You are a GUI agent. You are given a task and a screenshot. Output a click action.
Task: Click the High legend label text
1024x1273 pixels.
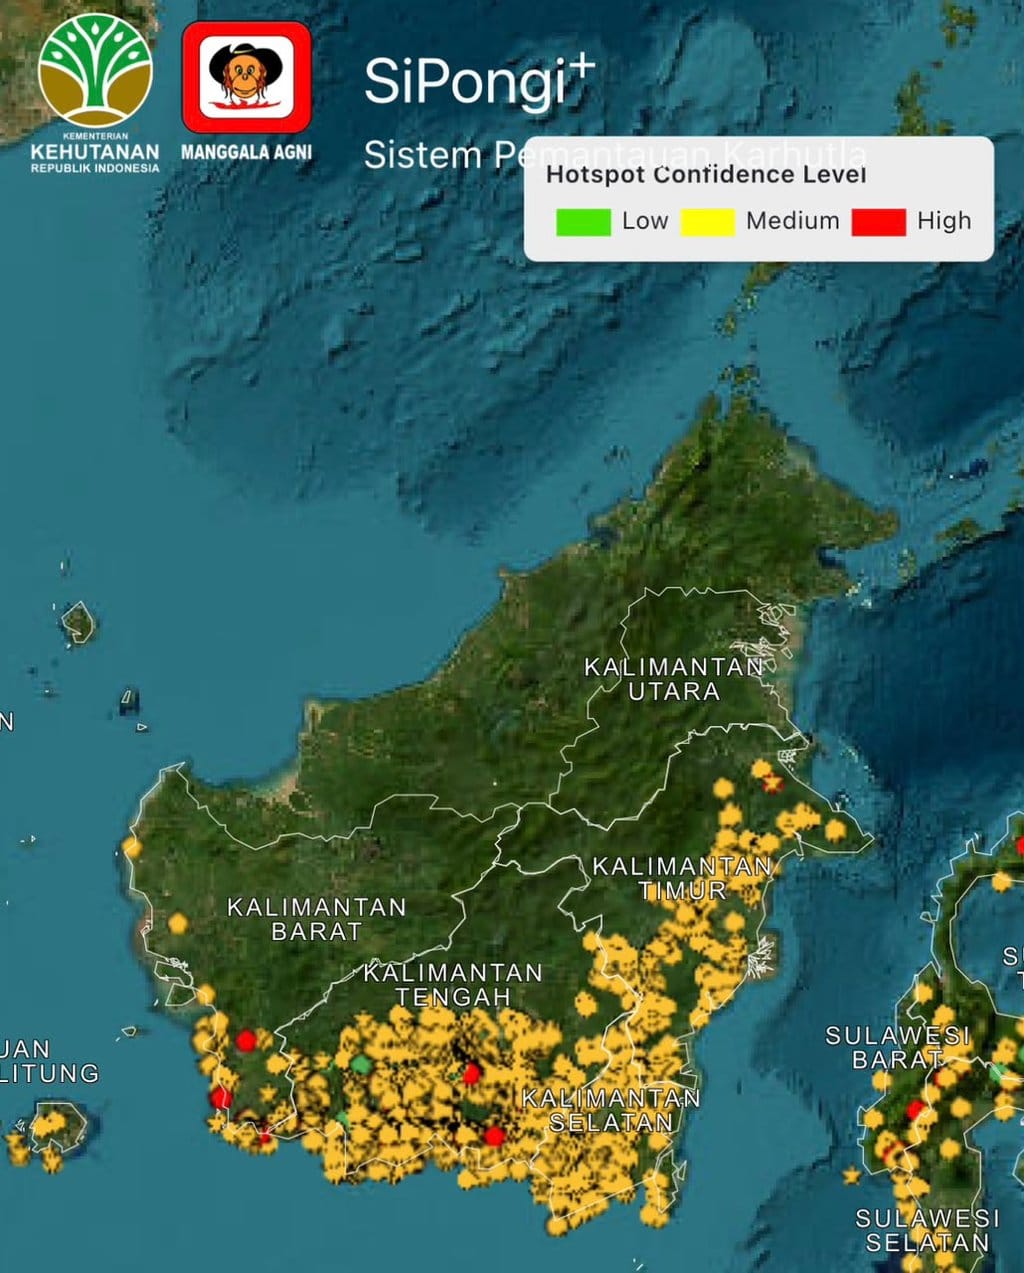pyautogui.click(x=944, y=221)
